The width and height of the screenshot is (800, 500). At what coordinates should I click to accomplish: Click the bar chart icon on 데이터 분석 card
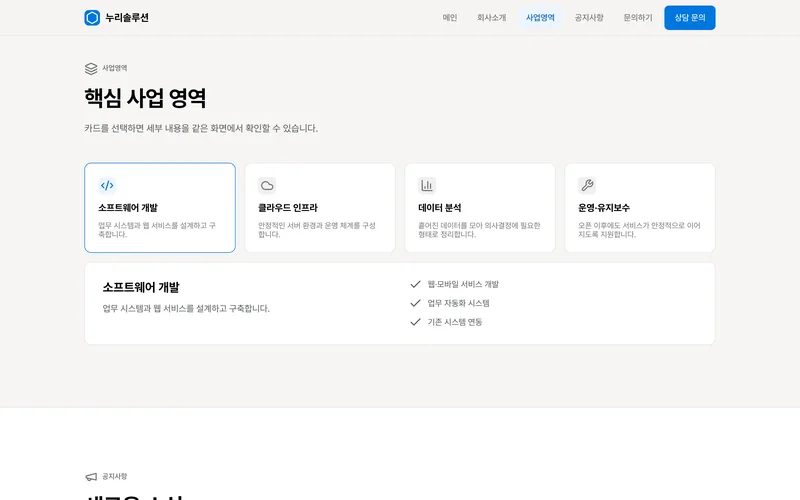click(x=427, y=185)
